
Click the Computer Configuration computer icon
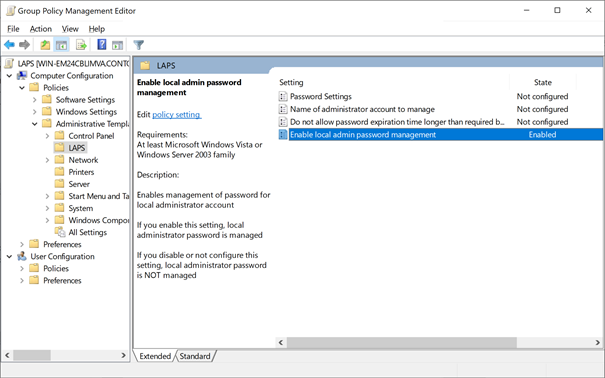pyautogui.click(x=22, y=76)
